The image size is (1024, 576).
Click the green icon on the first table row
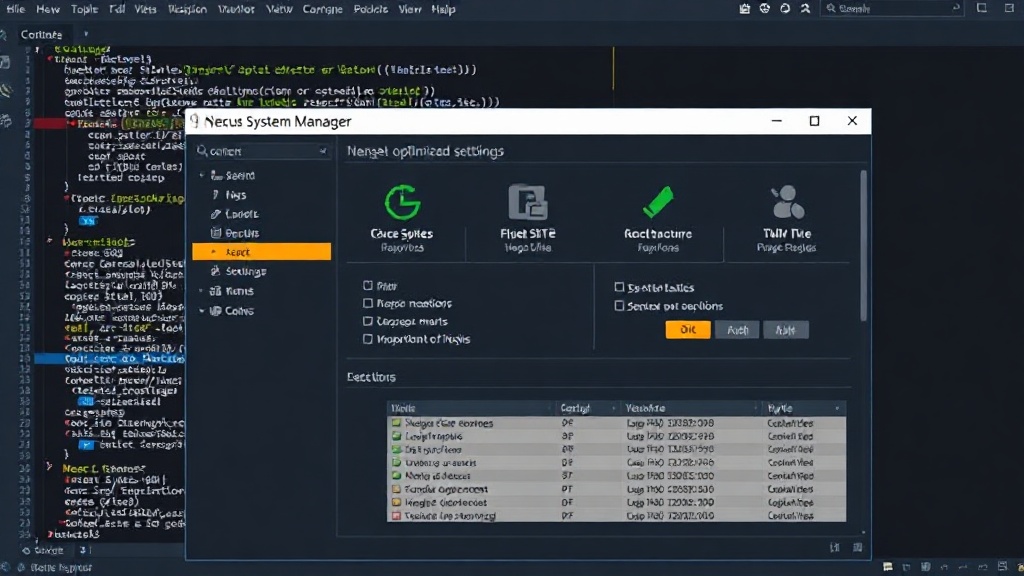(396, 423)
